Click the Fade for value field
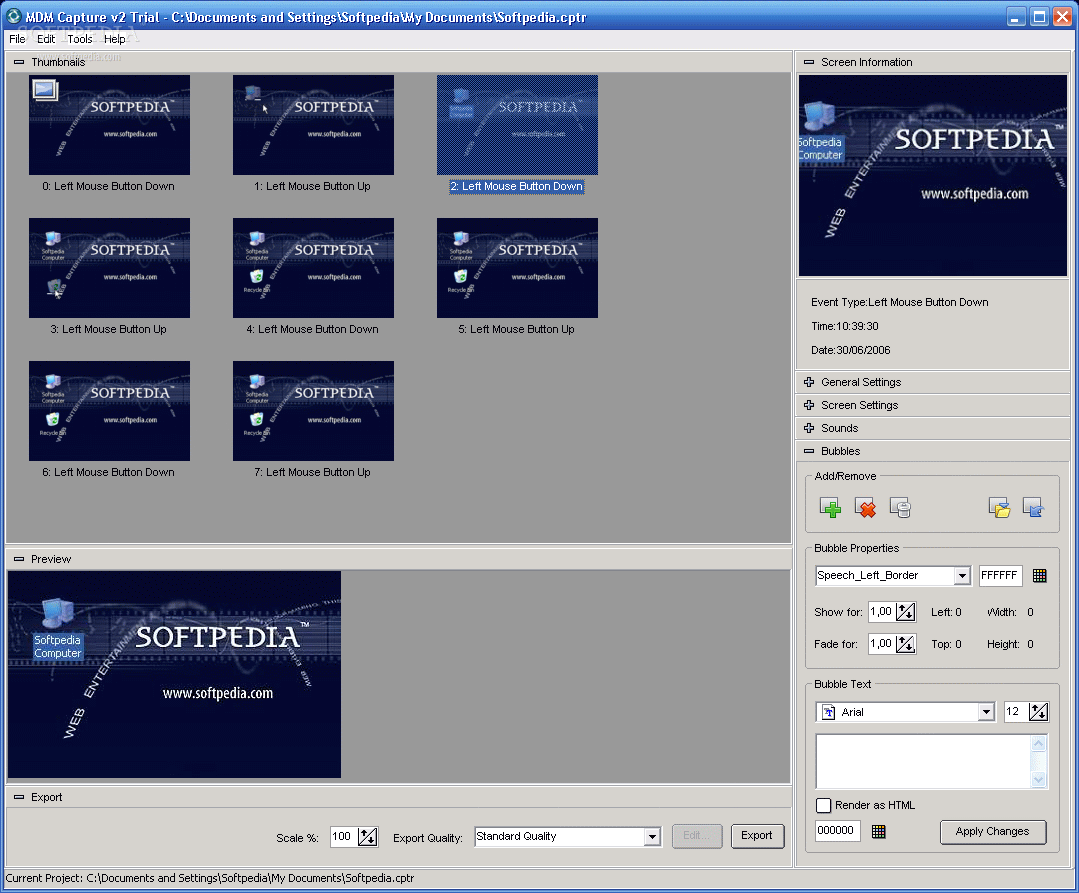 (x=882, y=644)
